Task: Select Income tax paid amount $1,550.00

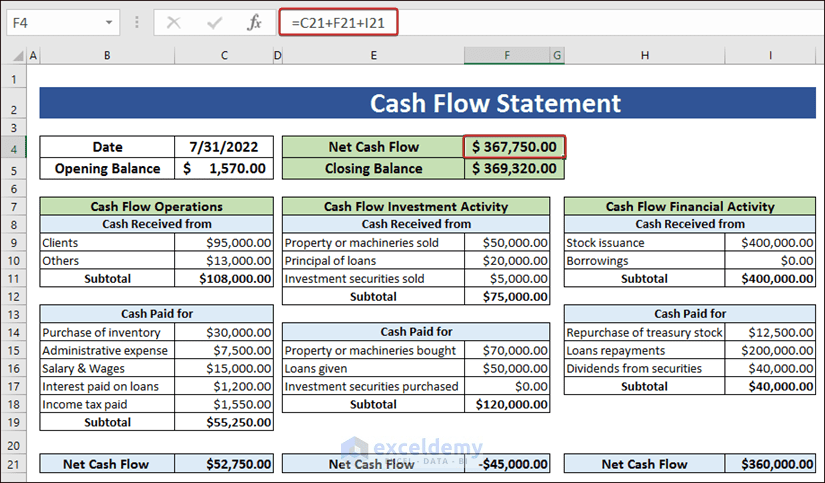Action: click(224, 404)
